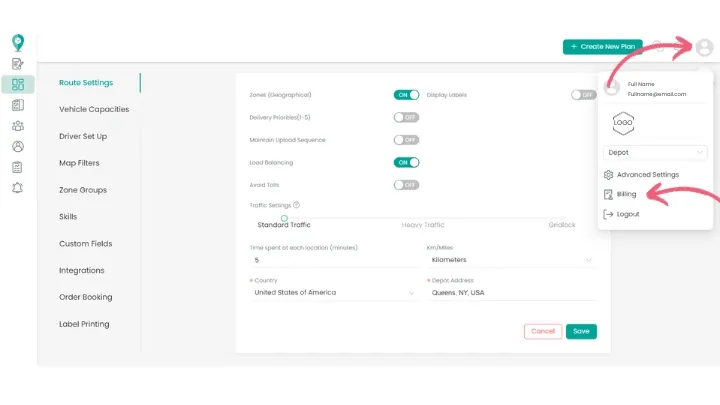Click the hexagon LOGO image

click(x=623, y=122)
